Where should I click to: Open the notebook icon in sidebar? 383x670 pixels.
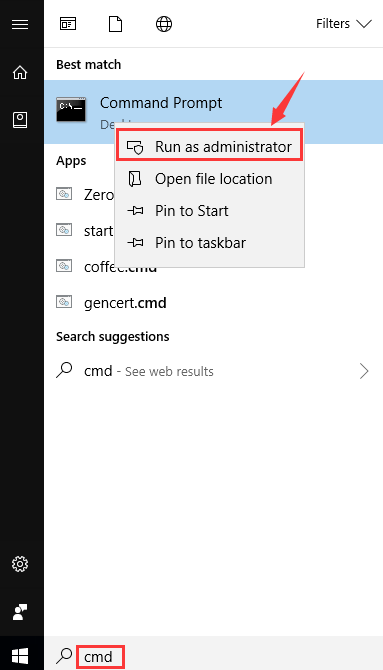click(20, 120)
